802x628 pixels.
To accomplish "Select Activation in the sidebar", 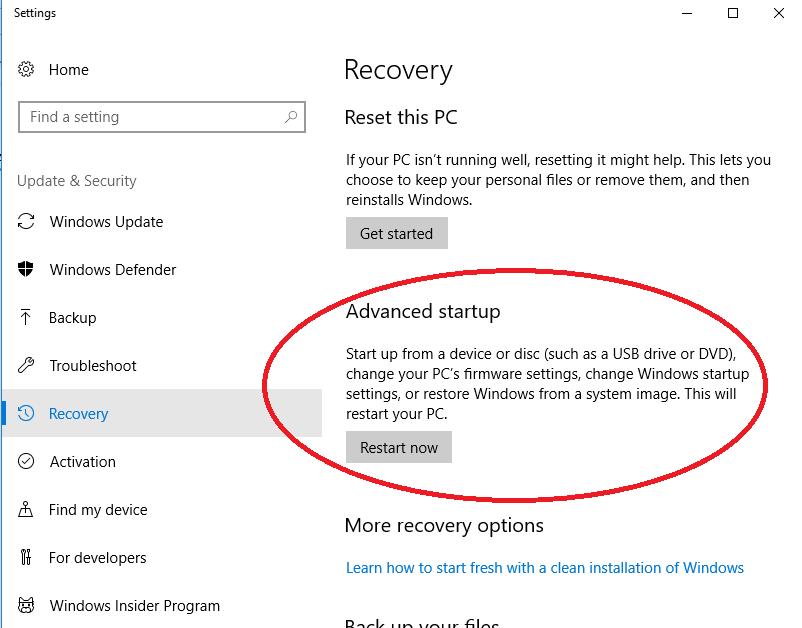I will click(x=83, y=462).
